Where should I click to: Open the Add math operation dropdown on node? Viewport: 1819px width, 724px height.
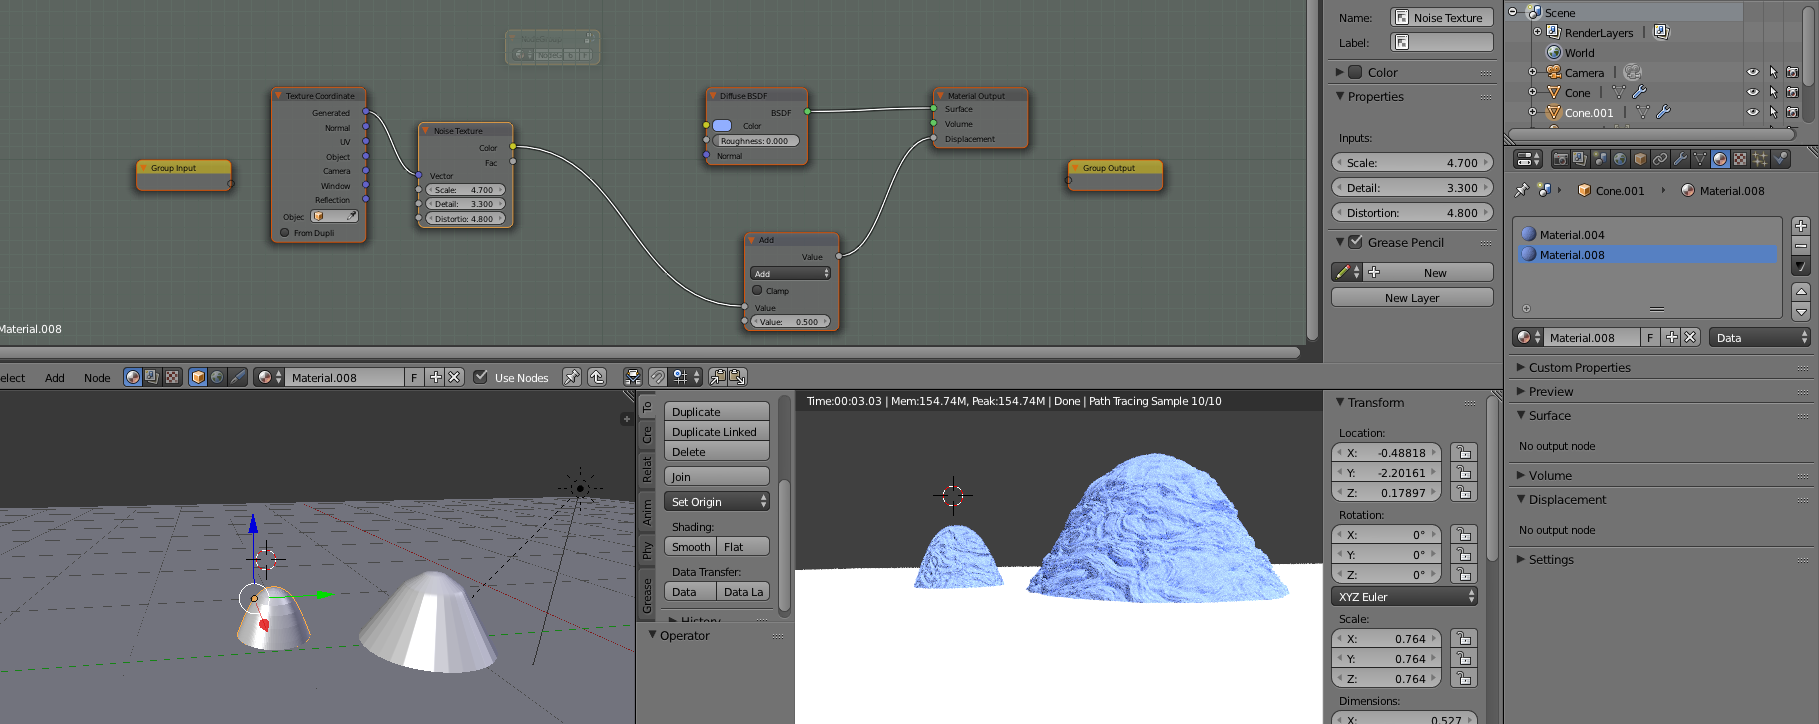coord(790,273)
